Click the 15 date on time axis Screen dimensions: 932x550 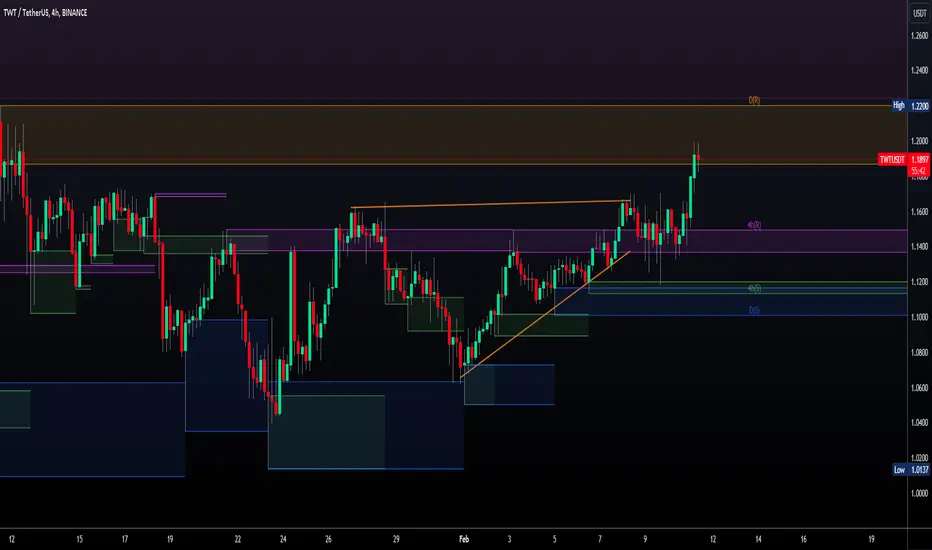point(80,539)
